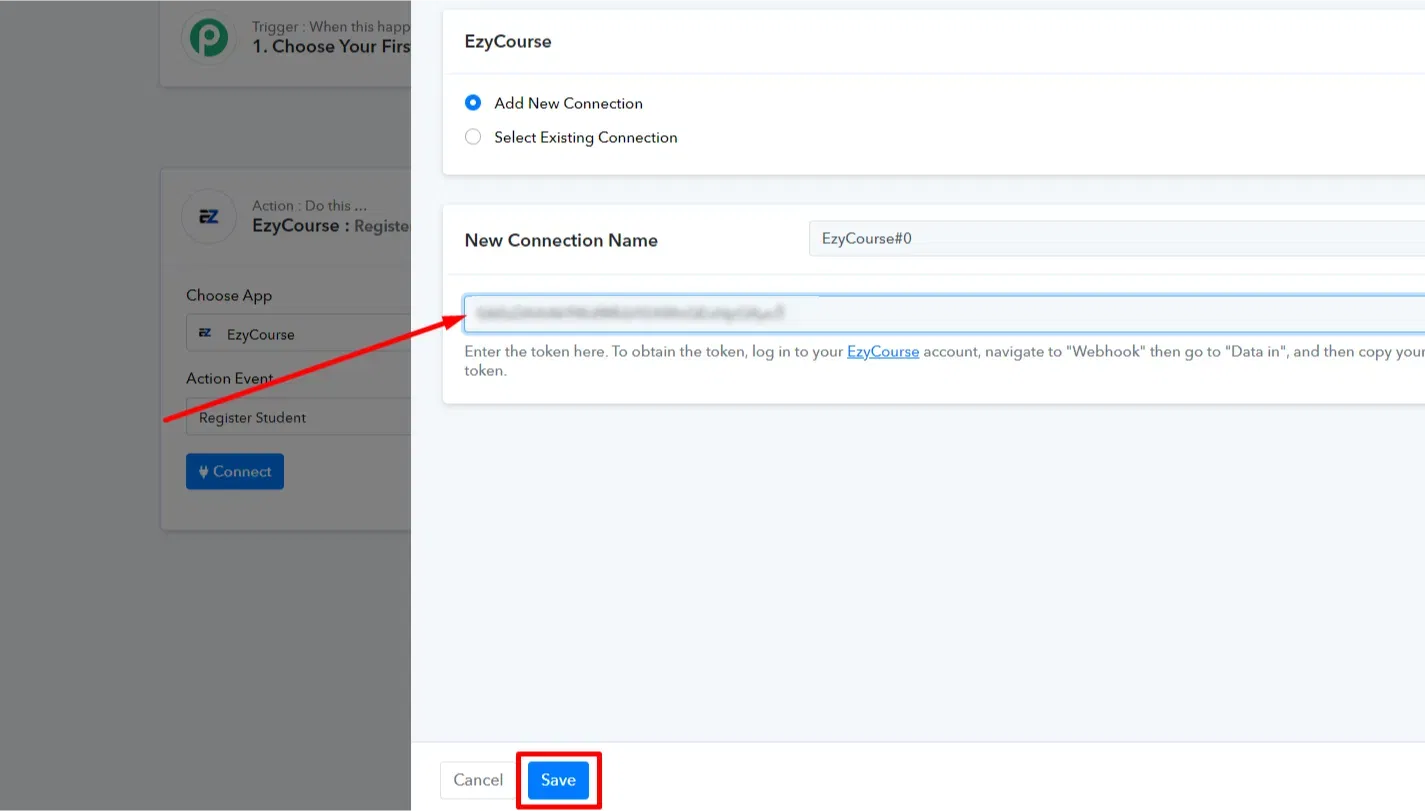The width and height of the screenshot is (1425, 811).
Task: Click the Pabbly trigger icon in the trigger step
Action: click(209, 37)
